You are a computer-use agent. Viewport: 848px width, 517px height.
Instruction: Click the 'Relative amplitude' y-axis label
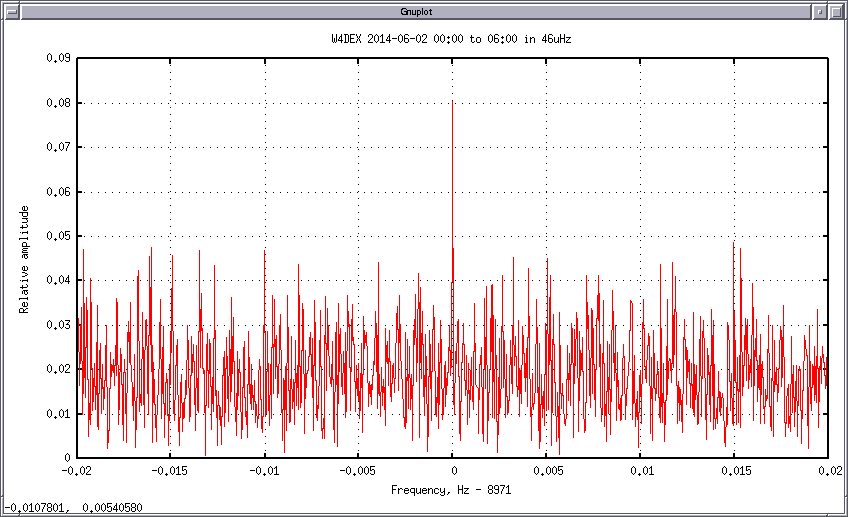point(24,259)
